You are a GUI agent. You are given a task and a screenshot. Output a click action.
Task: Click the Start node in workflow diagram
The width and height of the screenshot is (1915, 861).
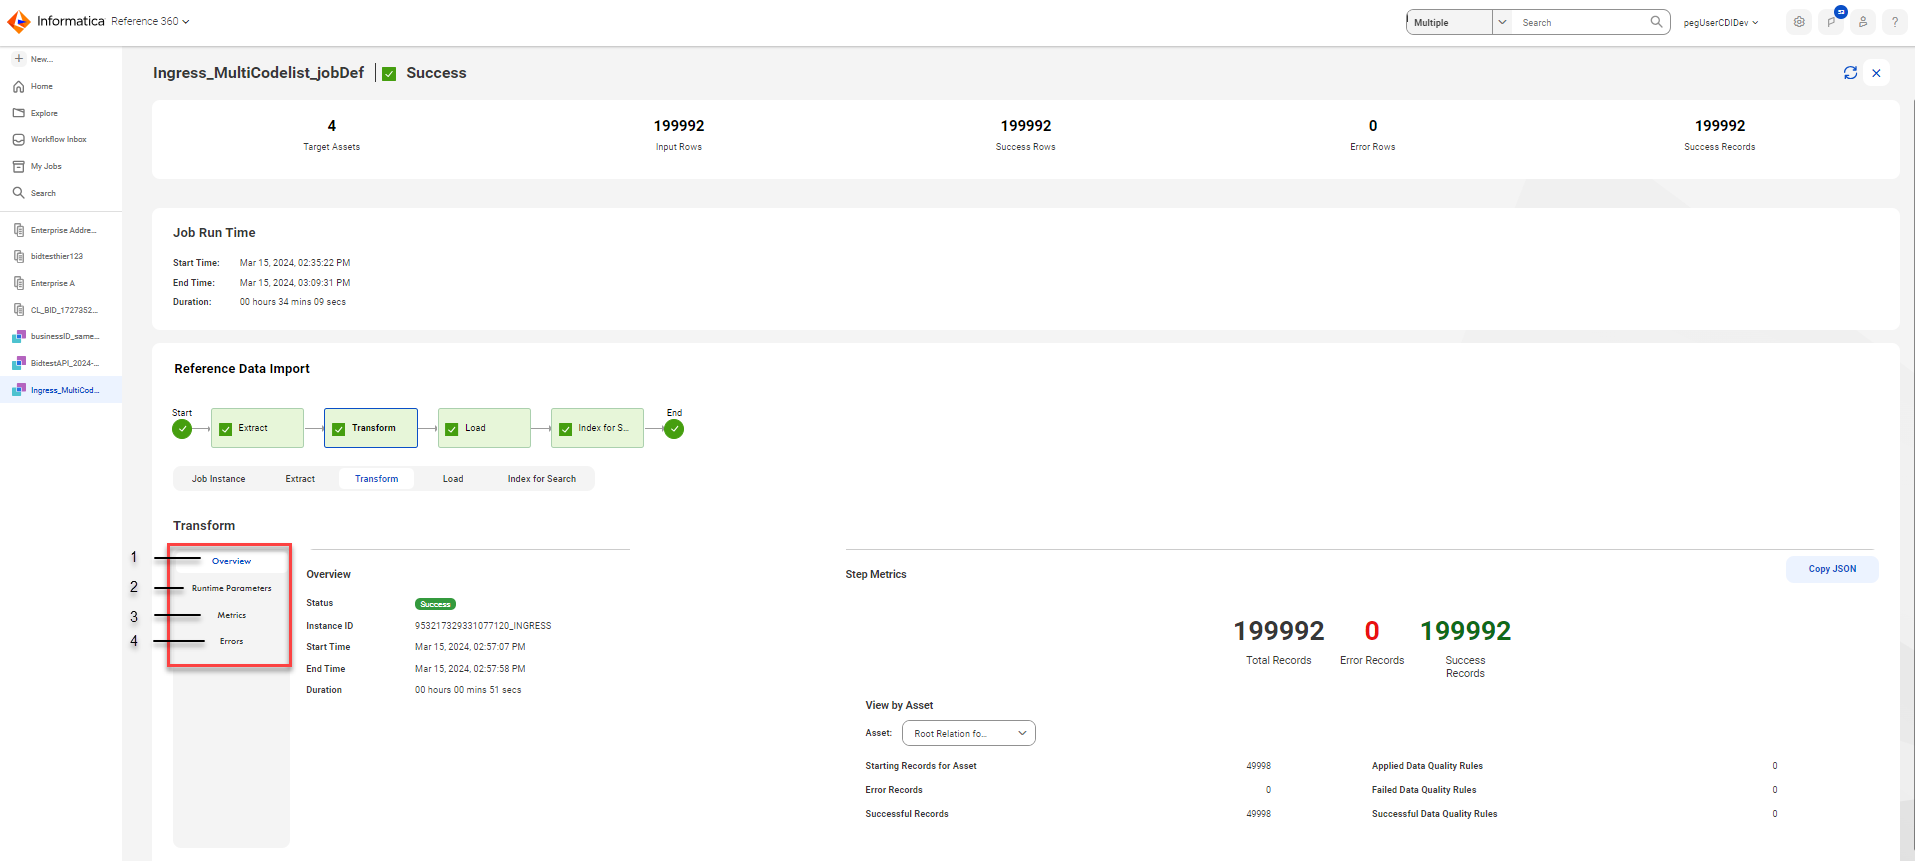182,429
